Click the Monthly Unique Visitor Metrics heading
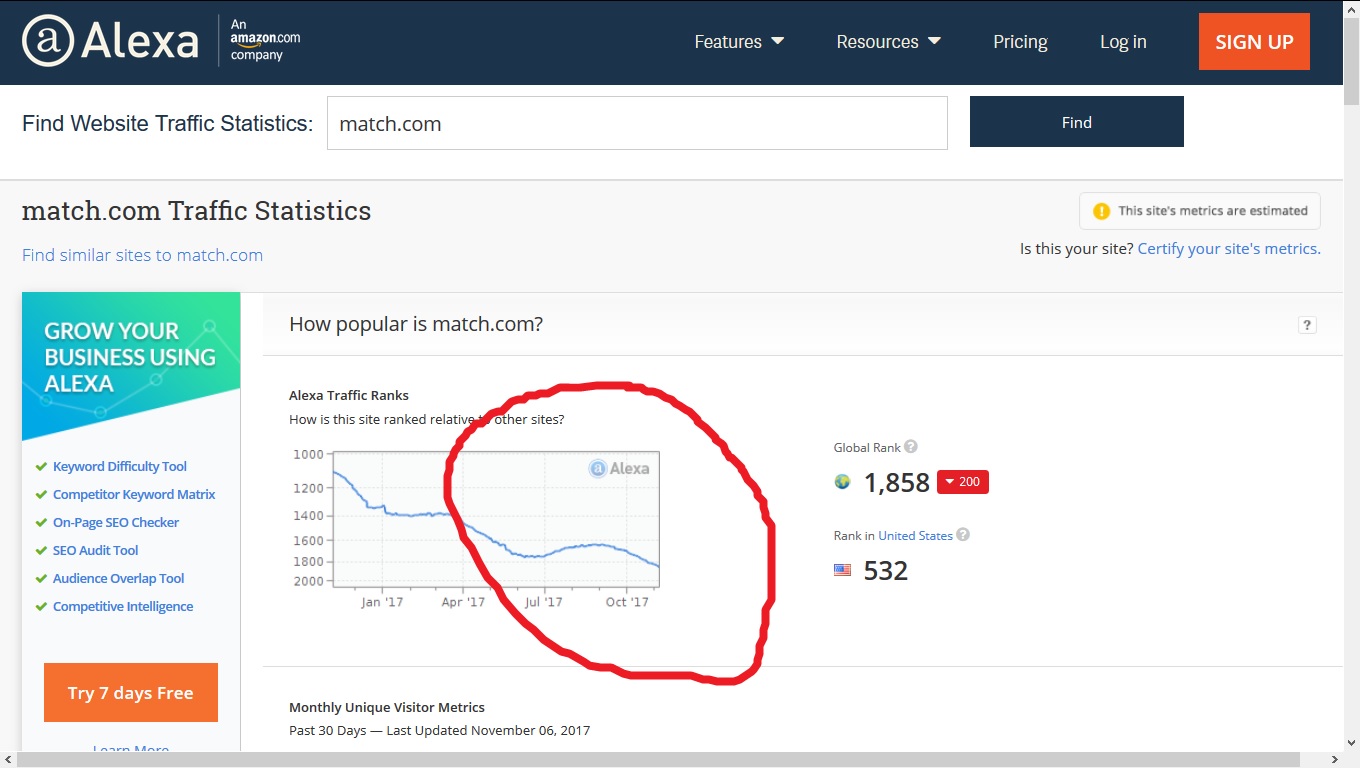The width and height of the screenshot is (1360, 768). [x=387, y=707]
